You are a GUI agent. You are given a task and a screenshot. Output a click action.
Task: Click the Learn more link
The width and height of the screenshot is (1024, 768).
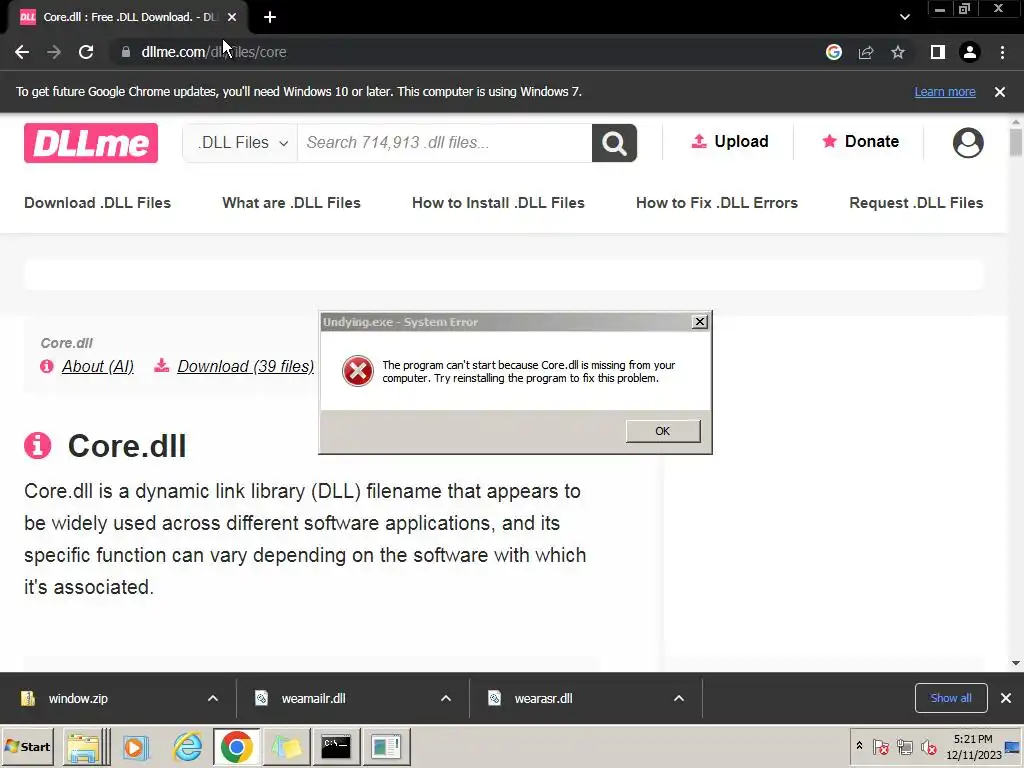(945, 91)
